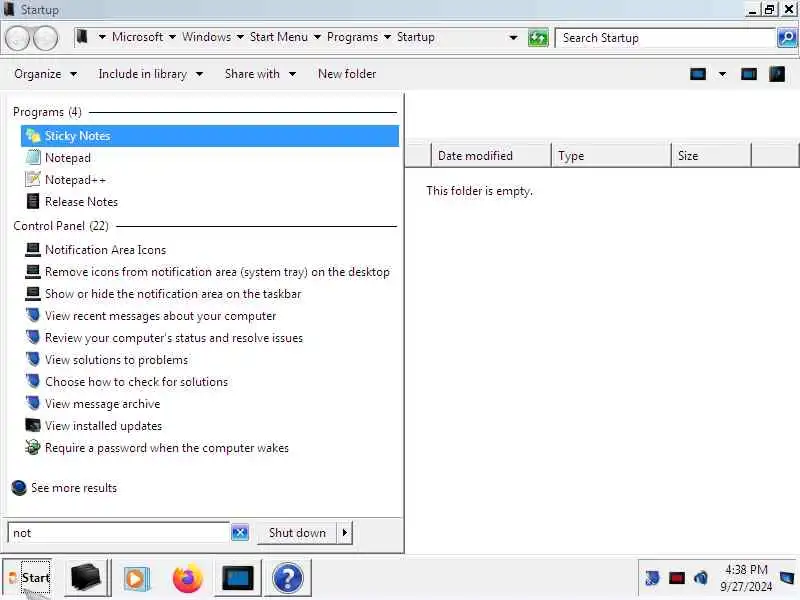Click the Back navigation button
Screen dimensions: 800x600
18,38
